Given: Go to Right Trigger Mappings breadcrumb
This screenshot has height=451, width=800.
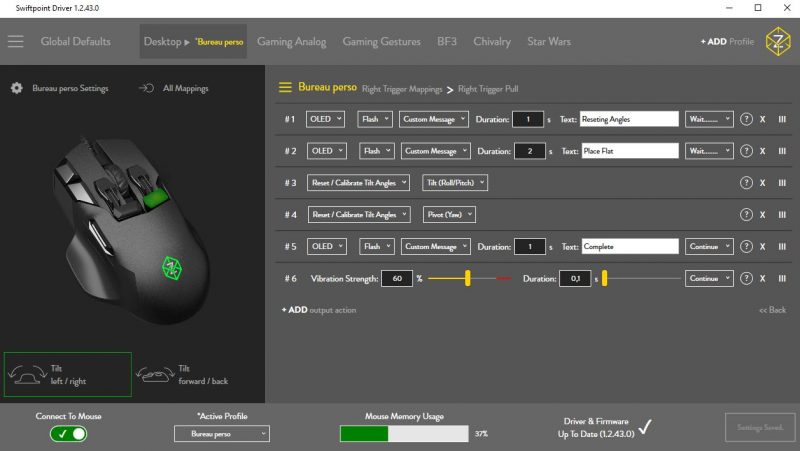Looking at the screenshot, I should point(402,89).
